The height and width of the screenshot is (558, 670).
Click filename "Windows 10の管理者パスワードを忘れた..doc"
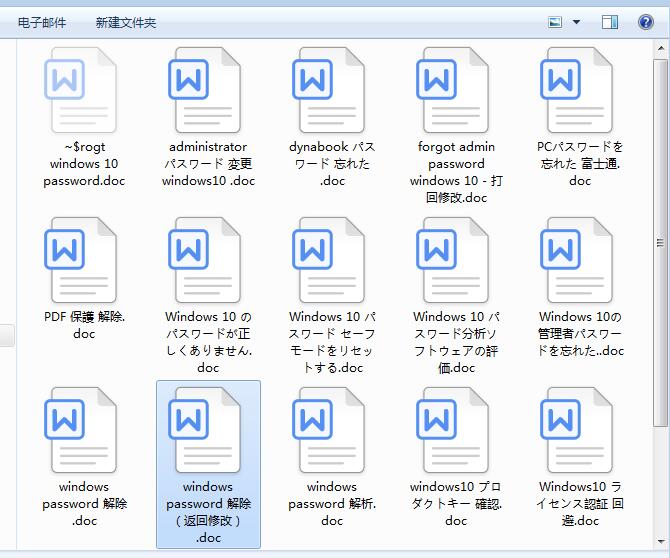[x=580, y=334]
